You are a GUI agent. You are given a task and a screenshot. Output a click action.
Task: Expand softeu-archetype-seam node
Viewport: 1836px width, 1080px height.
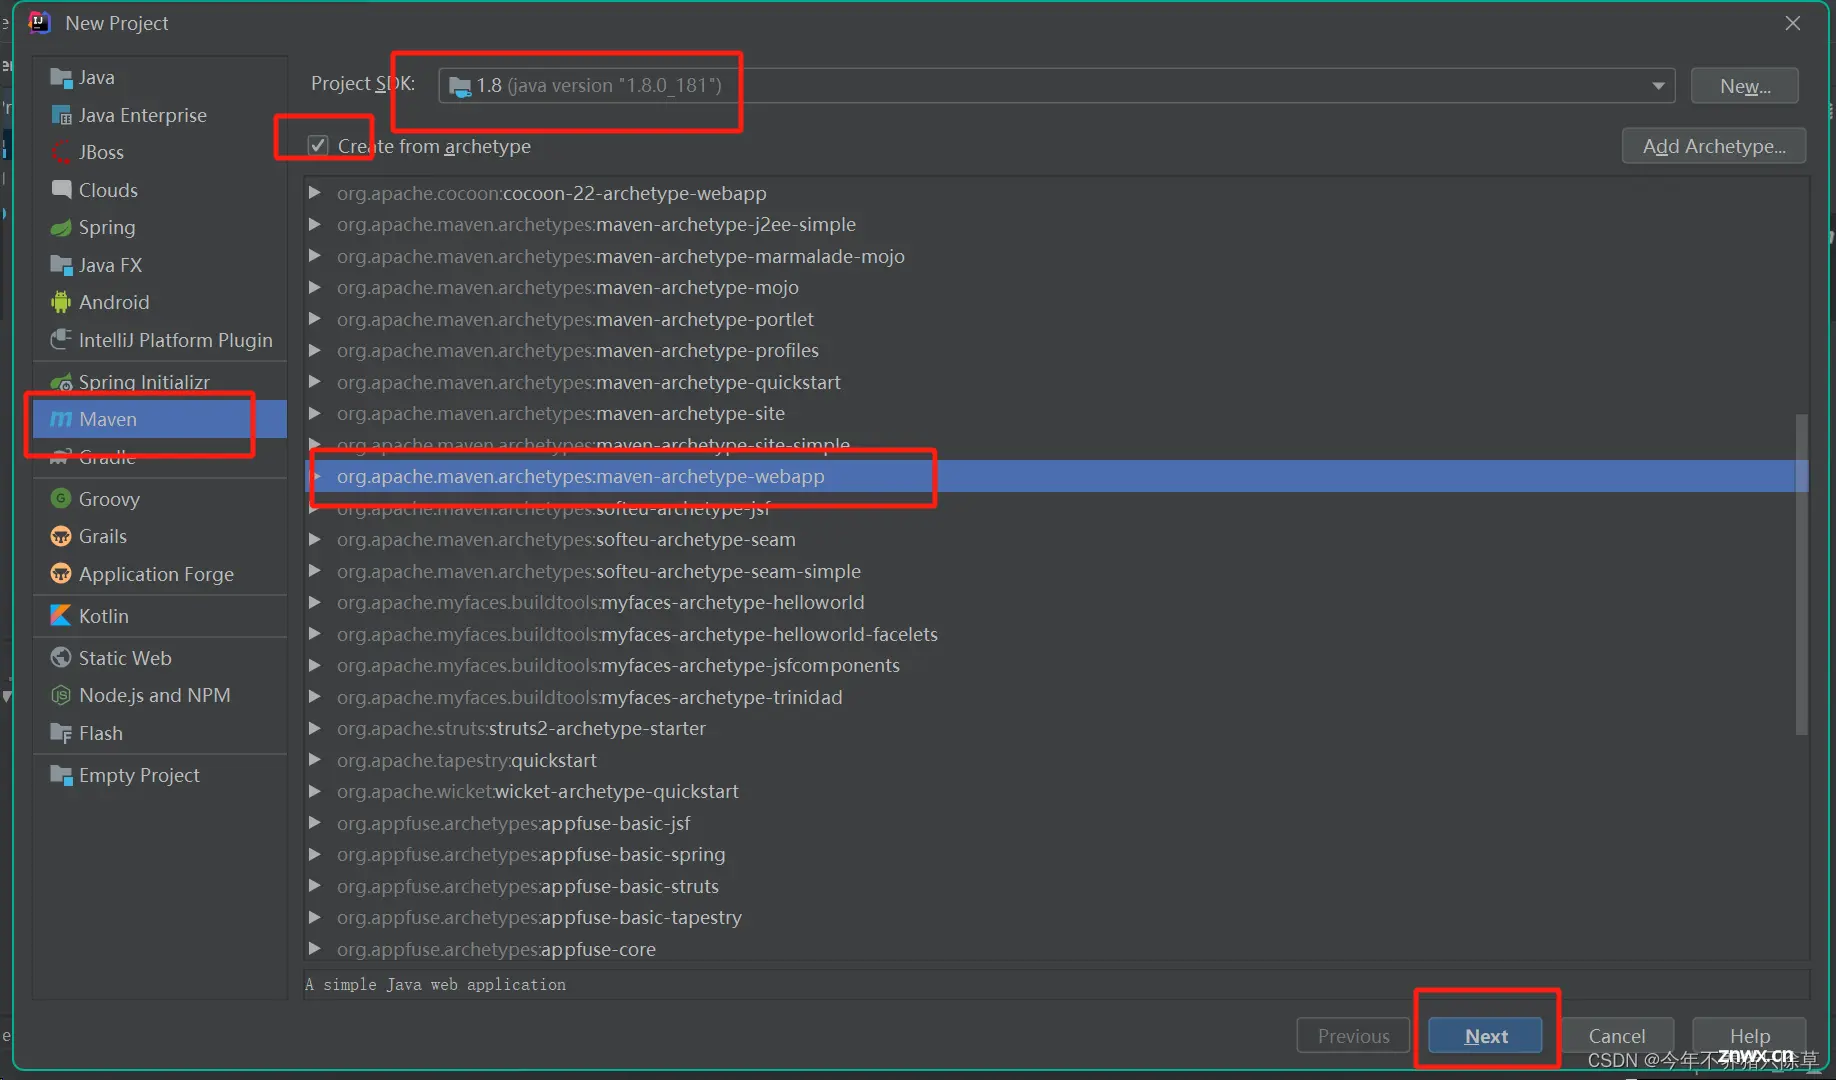tap(314, 539)
